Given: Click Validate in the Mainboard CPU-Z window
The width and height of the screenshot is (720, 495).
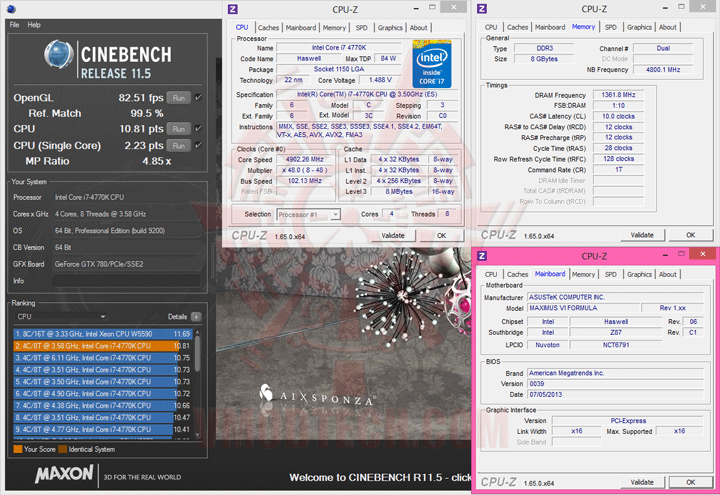Looking at the screenshot, I should (642, 482).
